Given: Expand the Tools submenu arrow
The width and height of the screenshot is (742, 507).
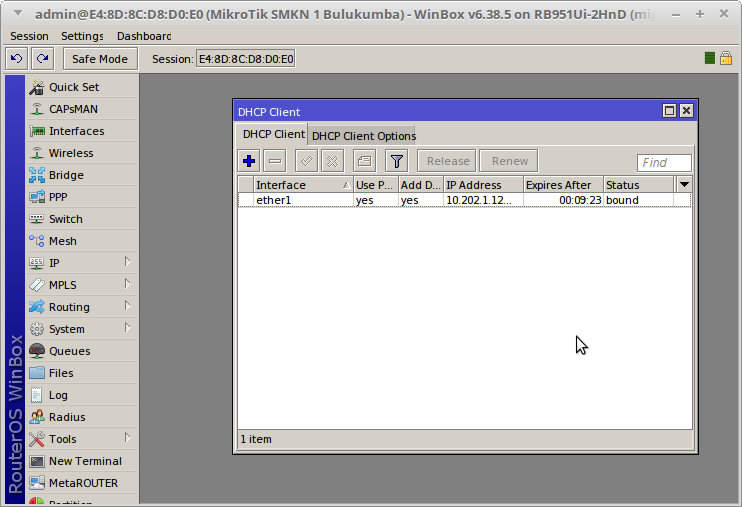Looking at the screenshot, I should coord(127,438).
